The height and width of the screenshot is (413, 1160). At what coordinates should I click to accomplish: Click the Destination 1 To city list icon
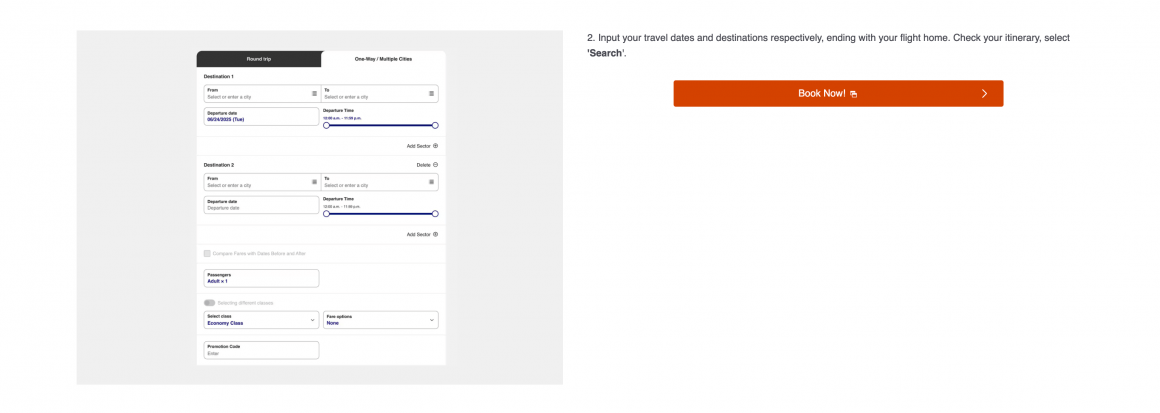(x=432, y=93)
